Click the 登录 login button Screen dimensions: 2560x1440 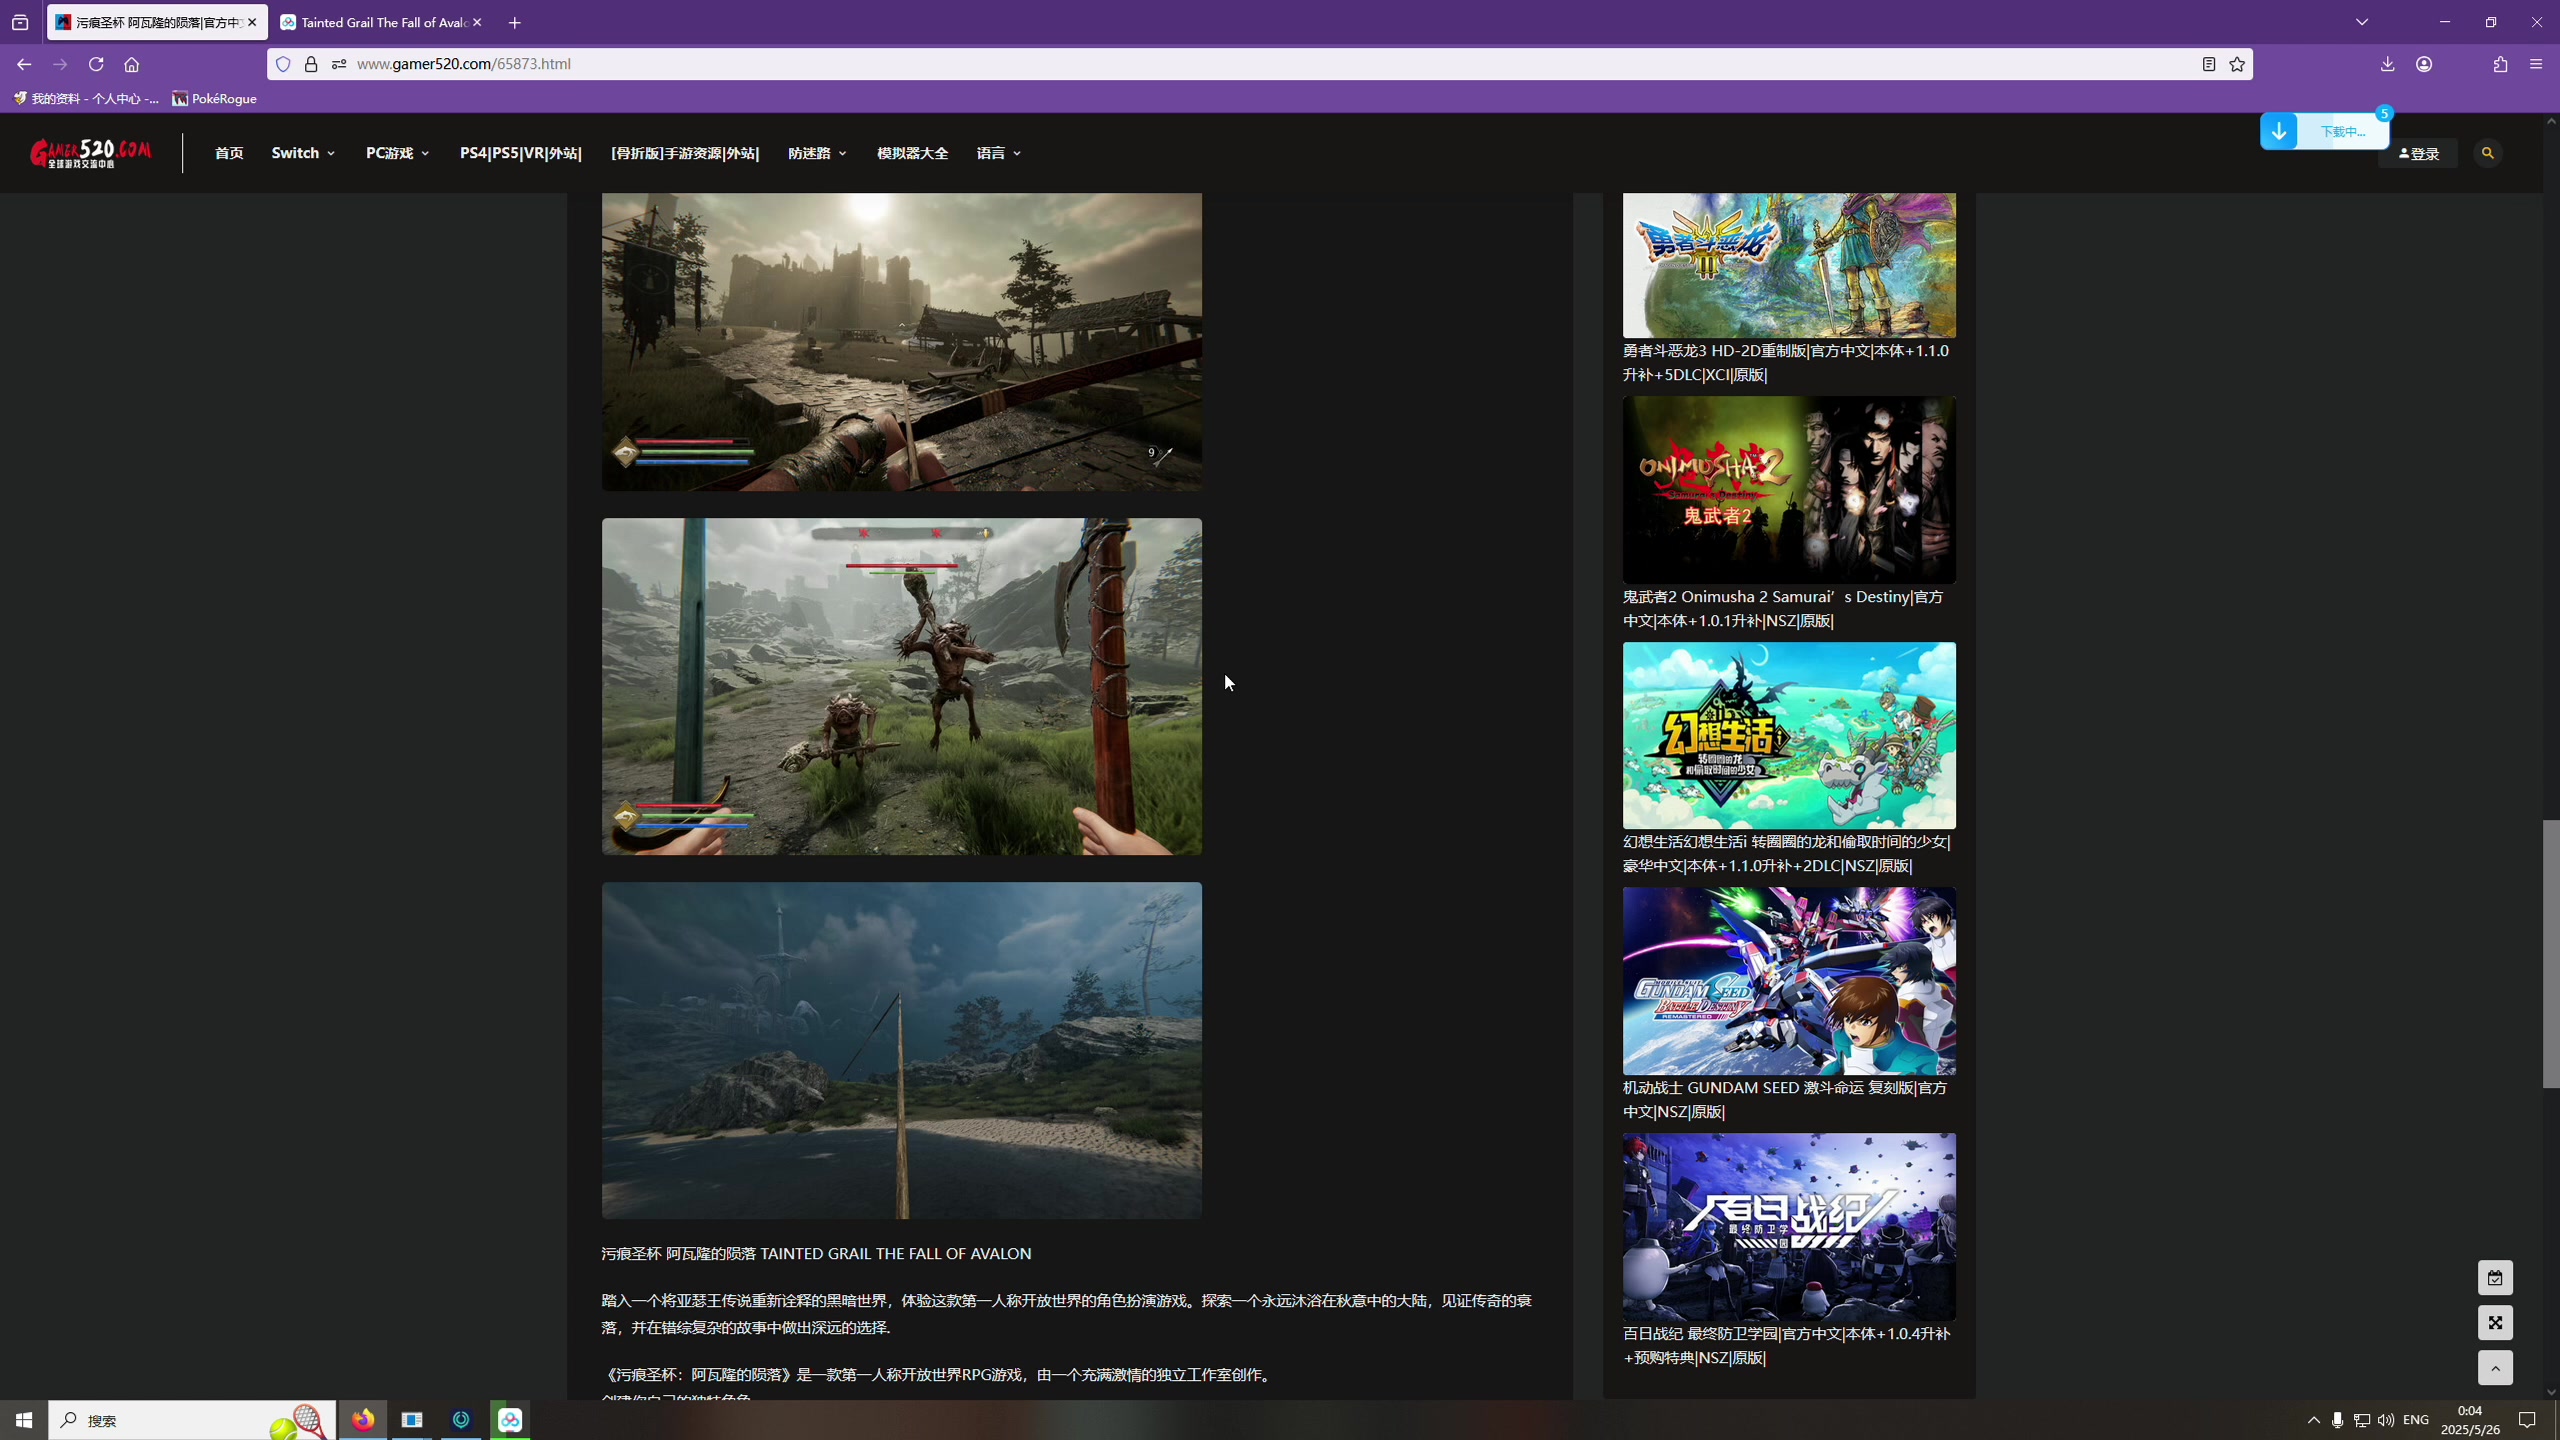pyautogui.click(x=2418, y=153)
